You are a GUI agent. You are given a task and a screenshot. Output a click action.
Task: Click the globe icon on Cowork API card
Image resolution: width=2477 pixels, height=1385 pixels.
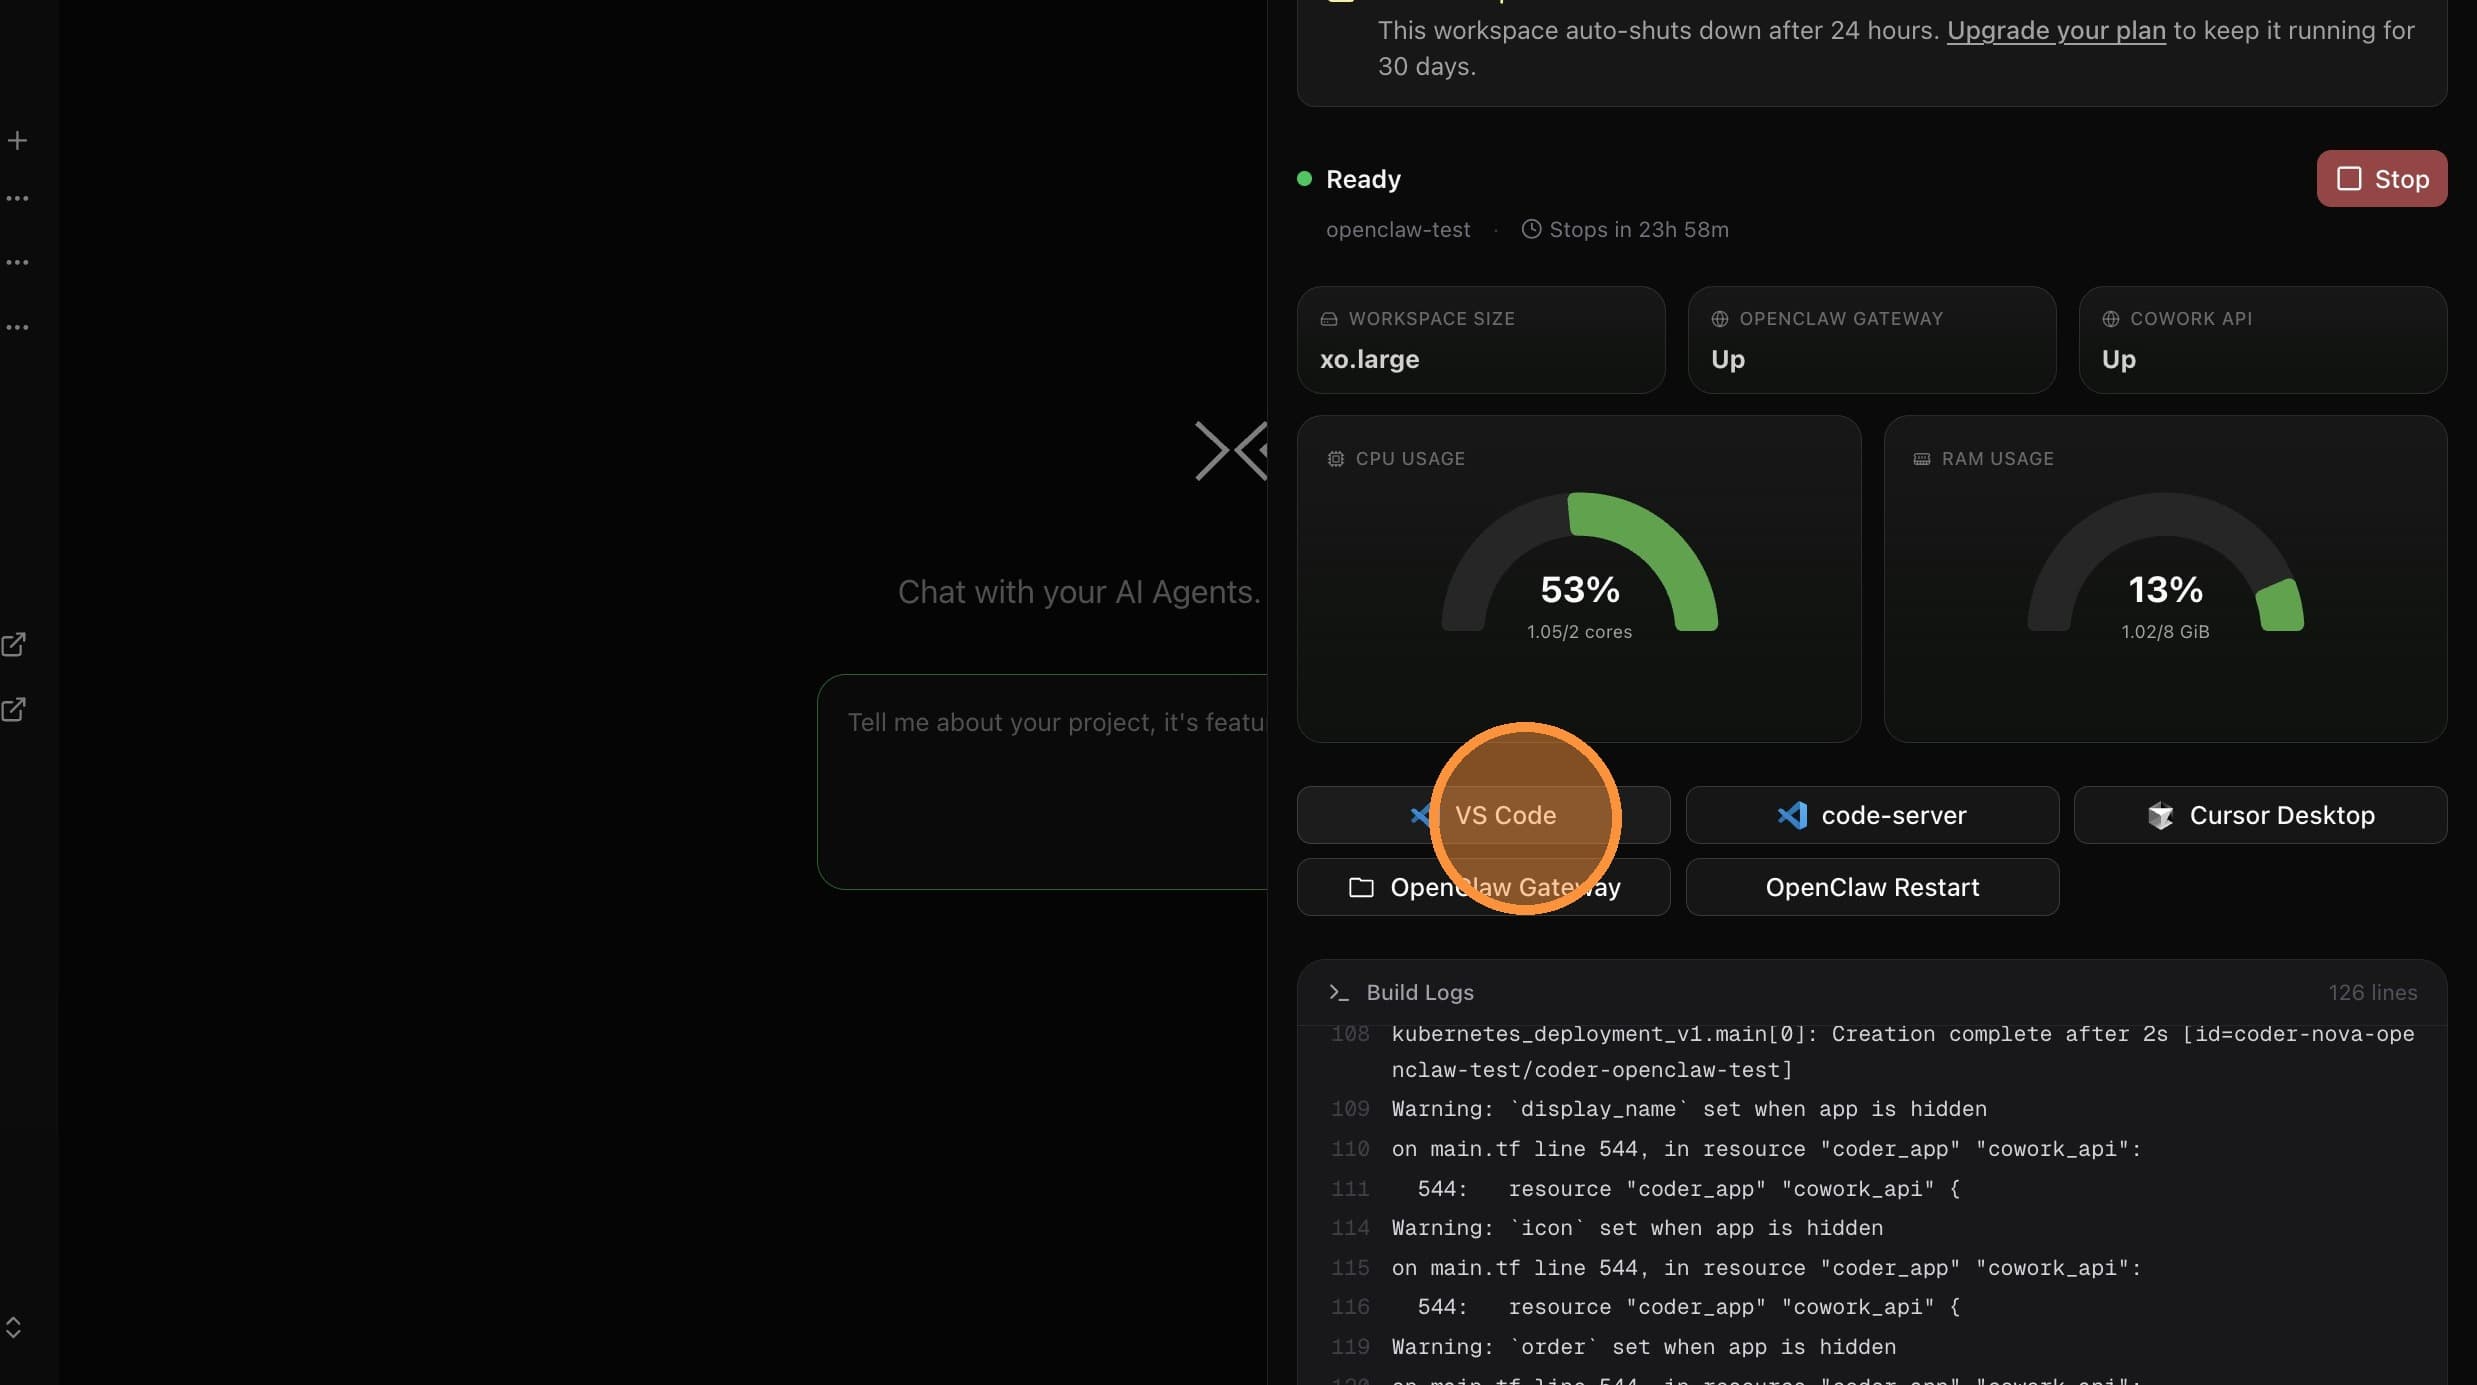[2111, 319]
